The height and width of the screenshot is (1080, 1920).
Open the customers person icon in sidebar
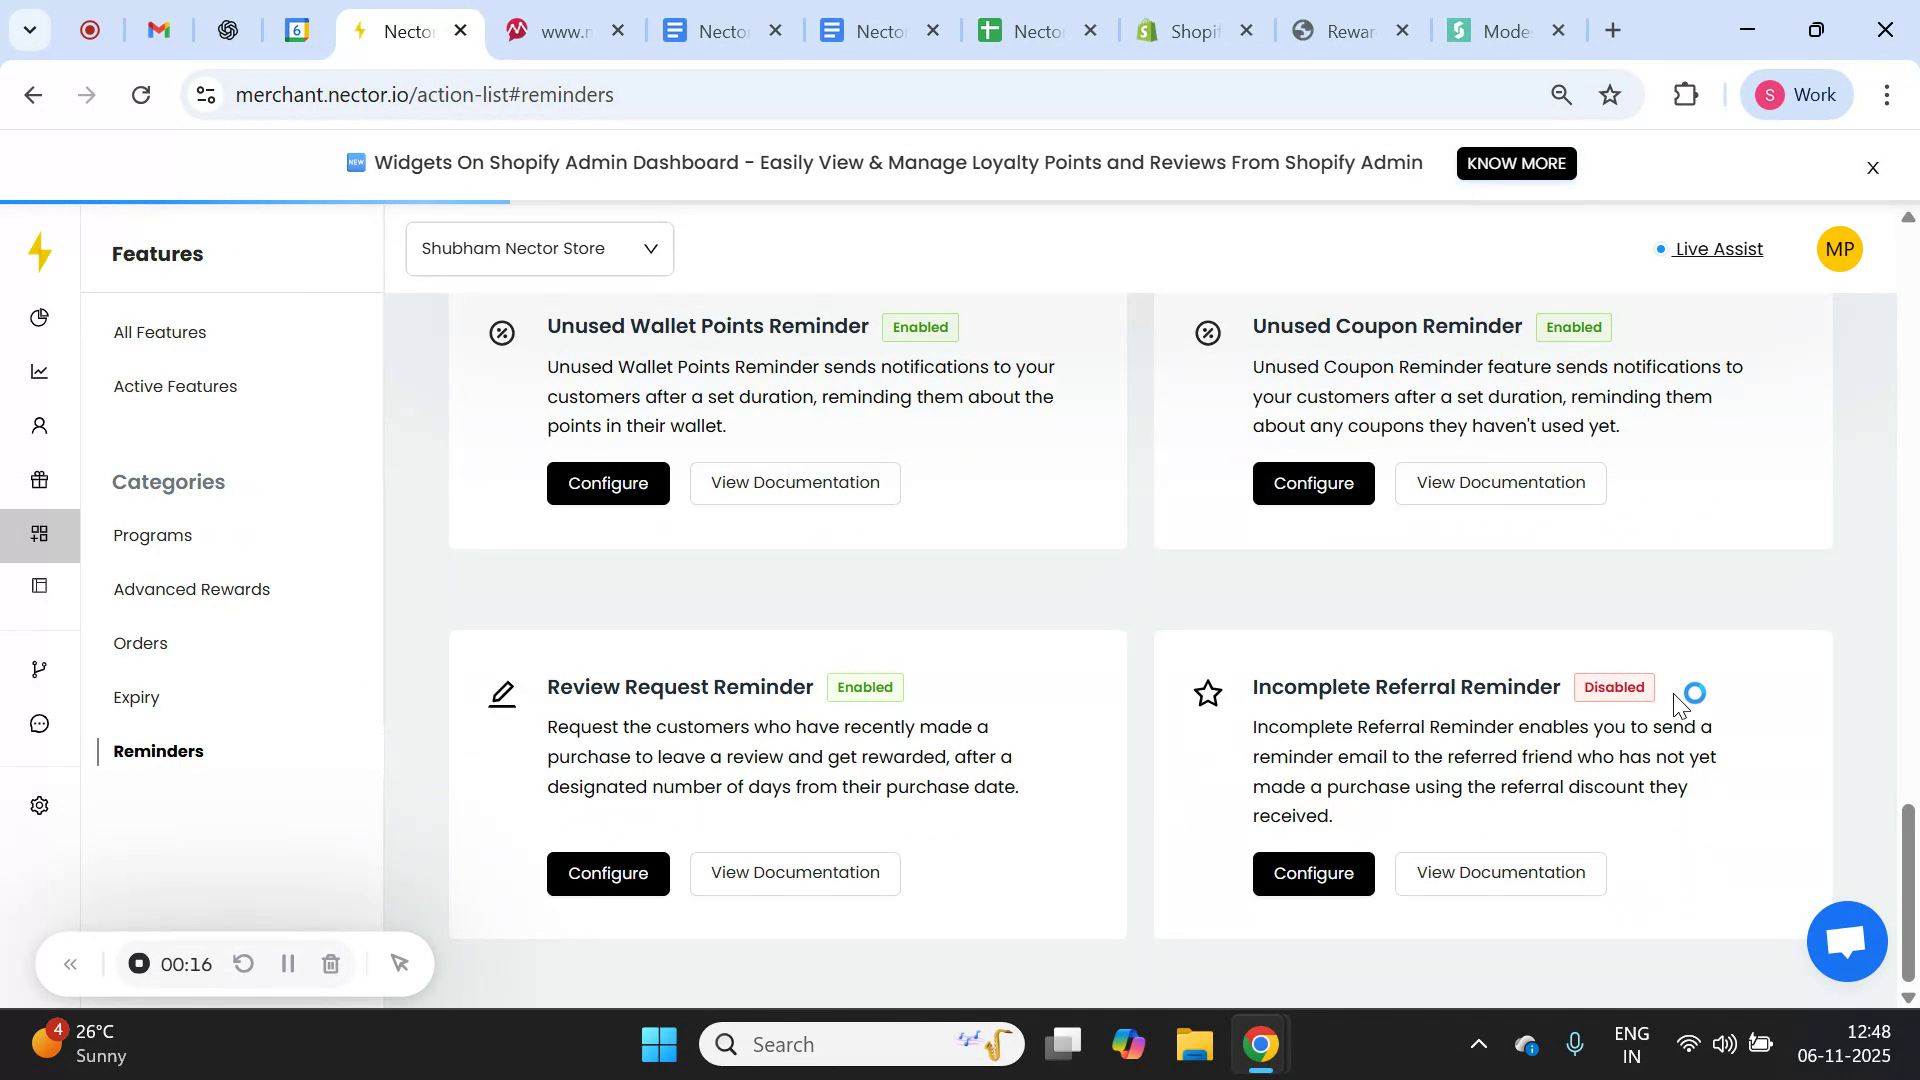tap(40, 425)
